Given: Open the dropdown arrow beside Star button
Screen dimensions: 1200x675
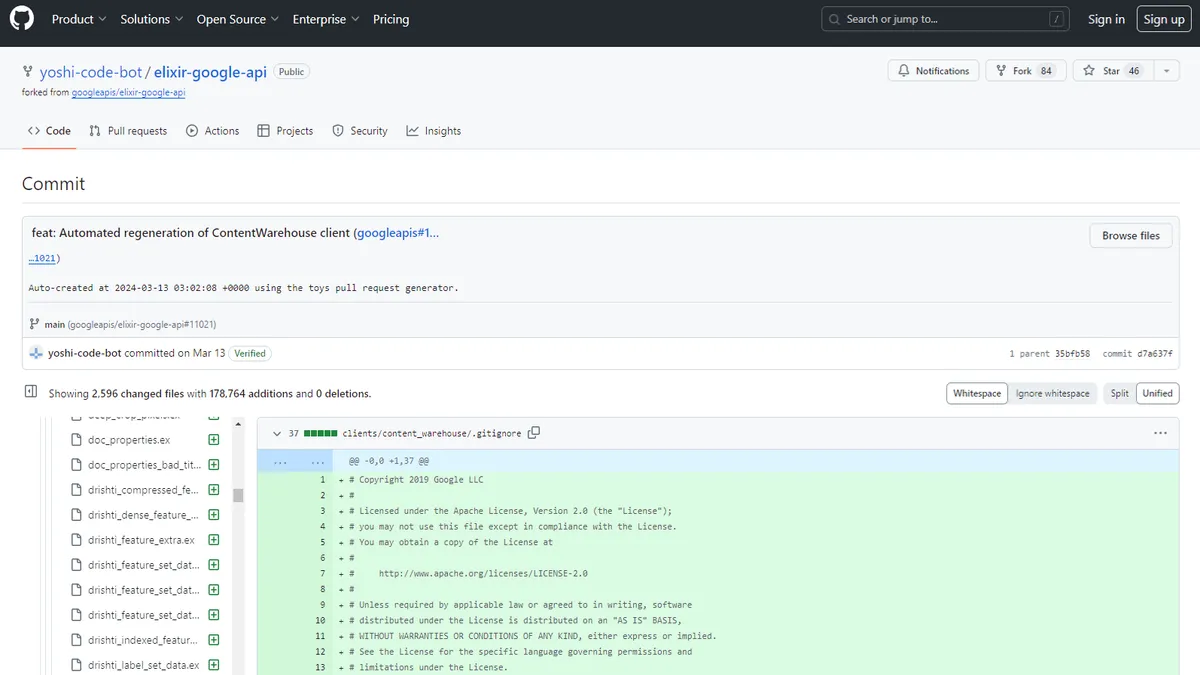Looking at the screenshot, I should (1166, 71).
